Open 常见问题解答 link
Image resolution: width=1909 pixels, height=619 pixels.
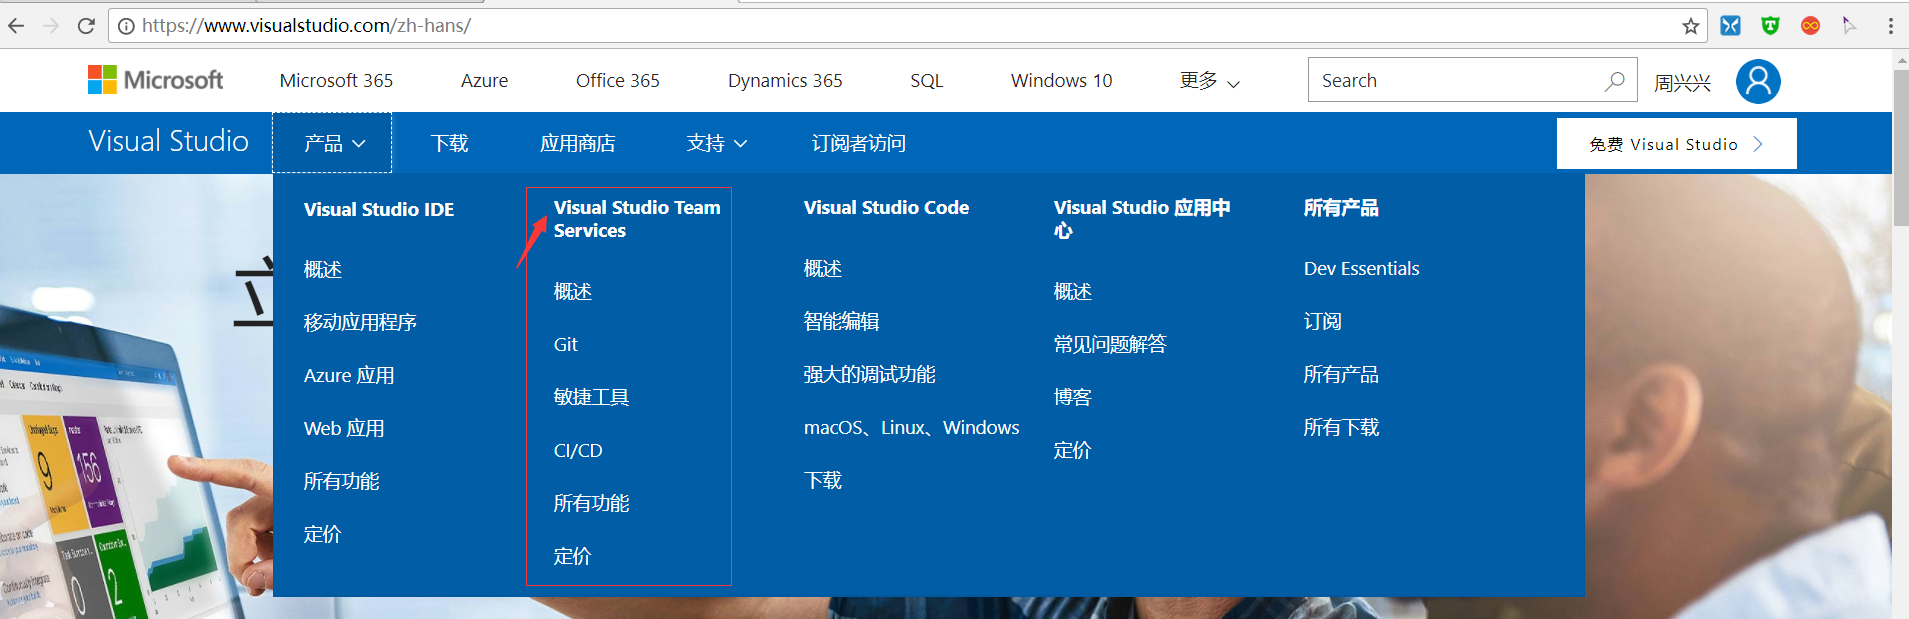(1110, 344)
